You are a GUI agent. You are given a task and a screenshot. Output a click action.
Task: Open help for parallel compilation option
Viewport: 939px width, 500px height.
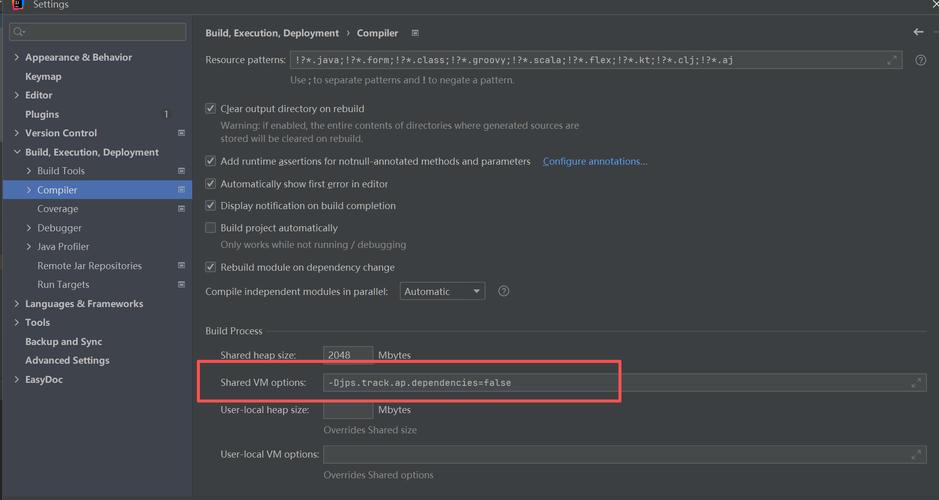(504, 291)
